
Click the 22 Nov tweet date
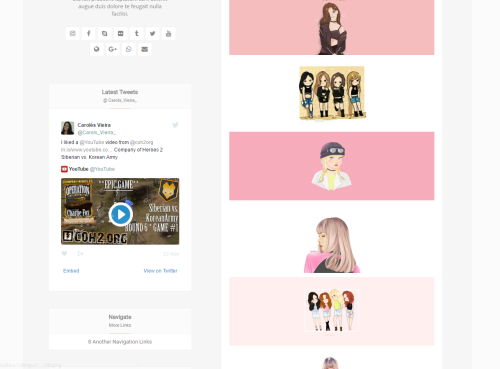click(x=171, y=254)
